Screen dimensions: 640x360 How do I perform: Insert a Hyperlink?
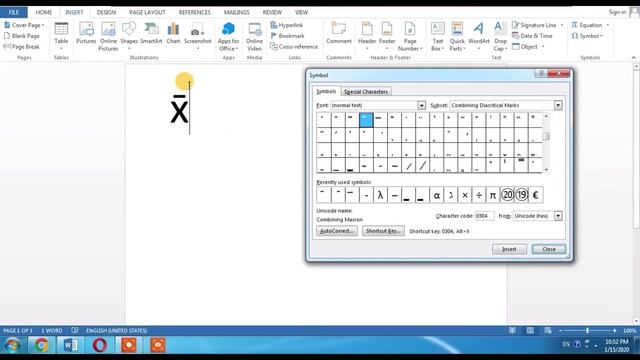(x=287, y=25)
